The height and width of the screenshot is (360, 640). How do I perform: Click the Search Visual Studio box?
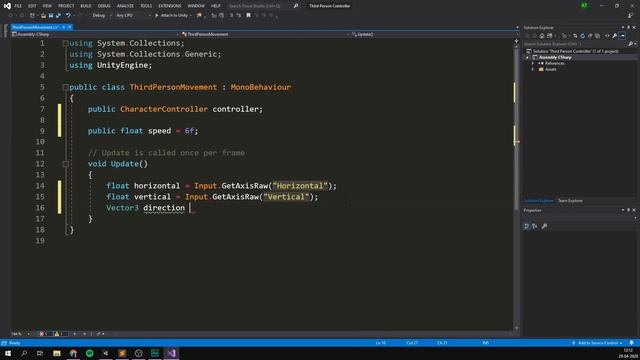[x=263, y=6]
